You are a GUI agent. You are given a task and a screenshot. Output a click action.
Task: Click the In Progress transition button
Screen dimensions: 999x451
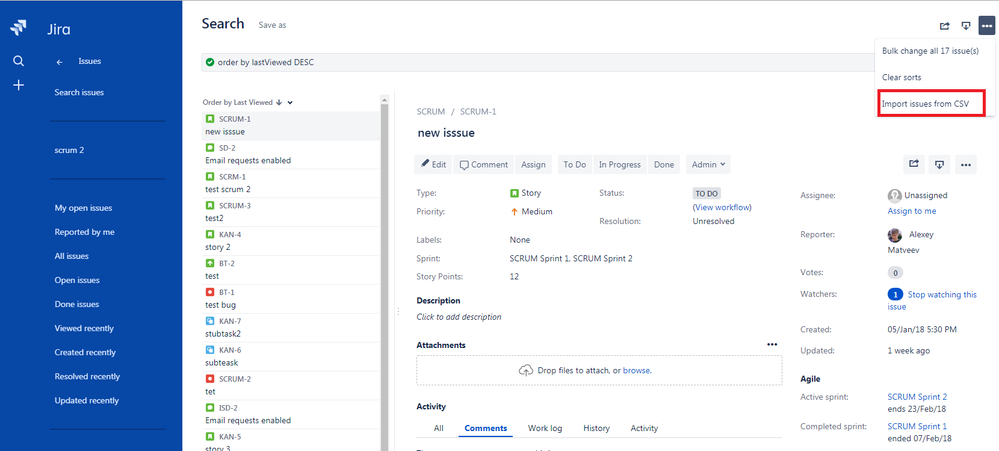point(620,164)
